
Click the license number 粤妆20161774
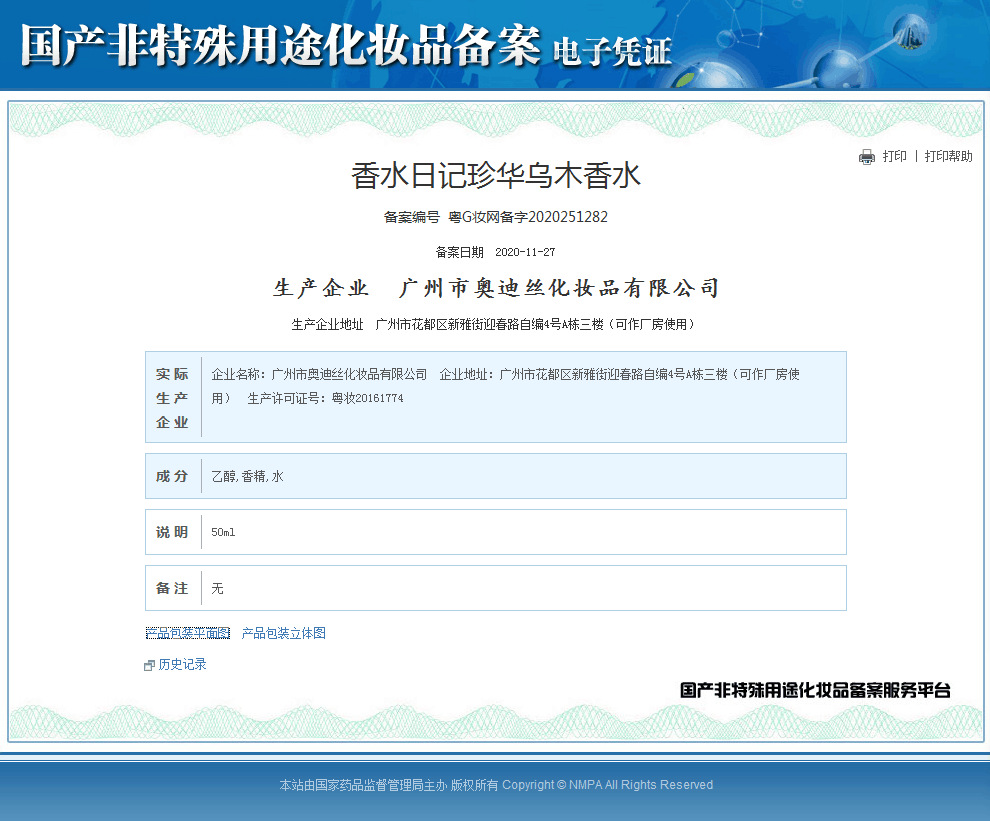(x=367, y=398)
